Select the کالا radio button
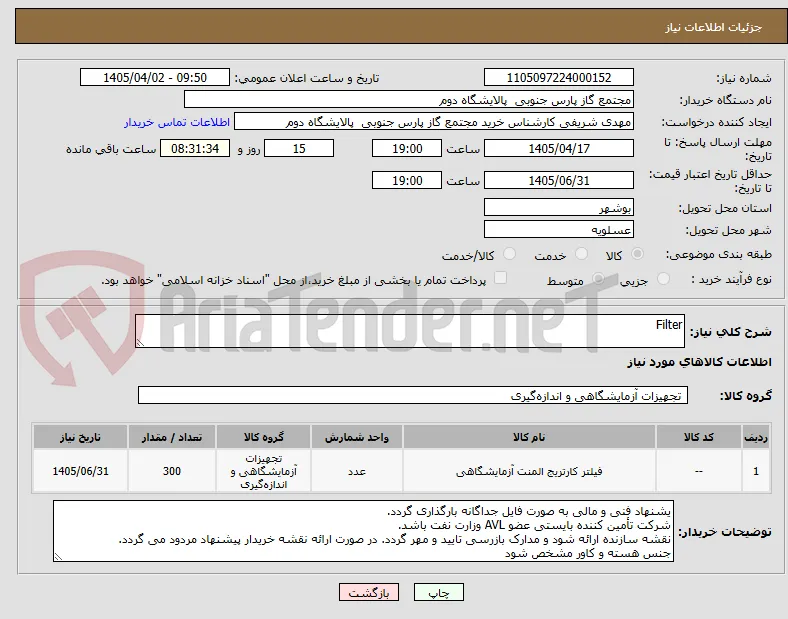 click(637, 254)
